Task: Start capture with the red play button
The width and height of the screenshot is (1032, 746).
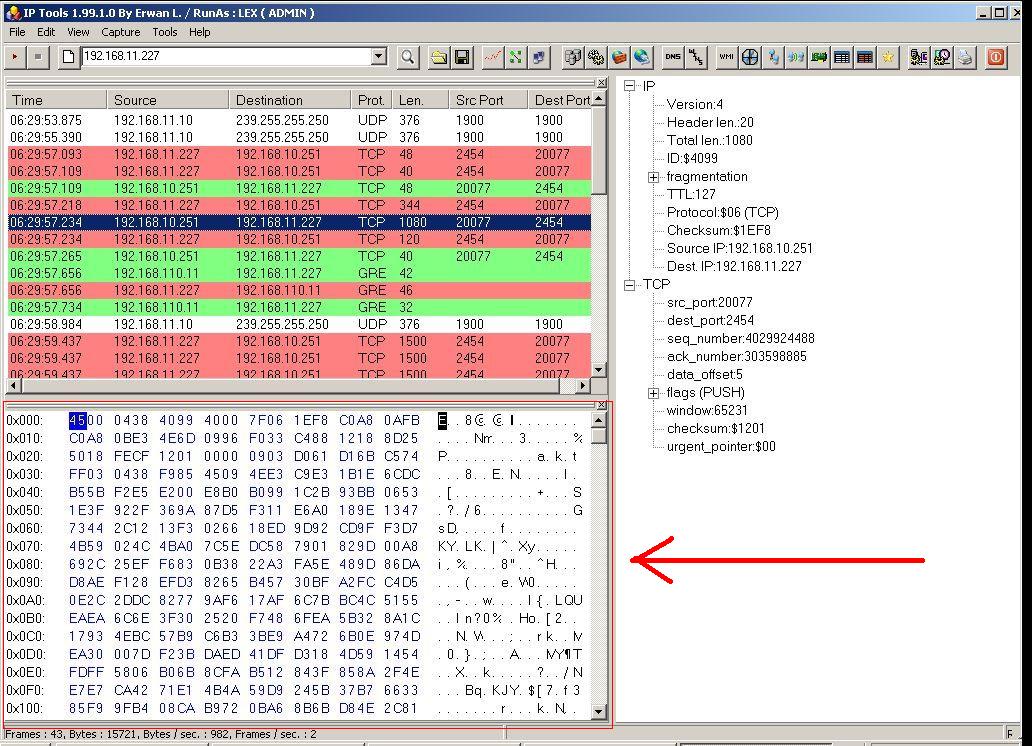Action: [x=15, y=57]
